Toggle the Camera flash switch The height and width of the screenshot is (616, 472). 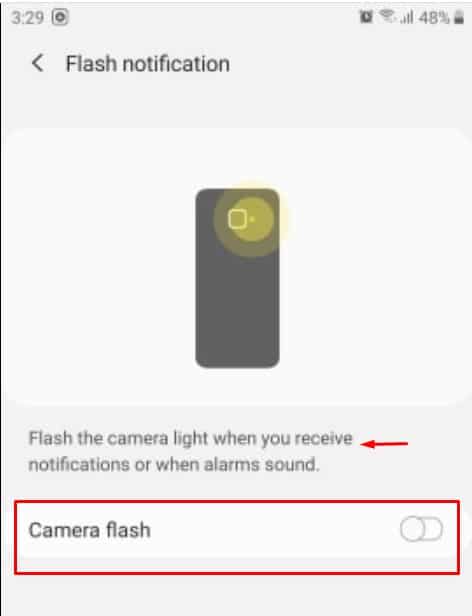point(421,529)
